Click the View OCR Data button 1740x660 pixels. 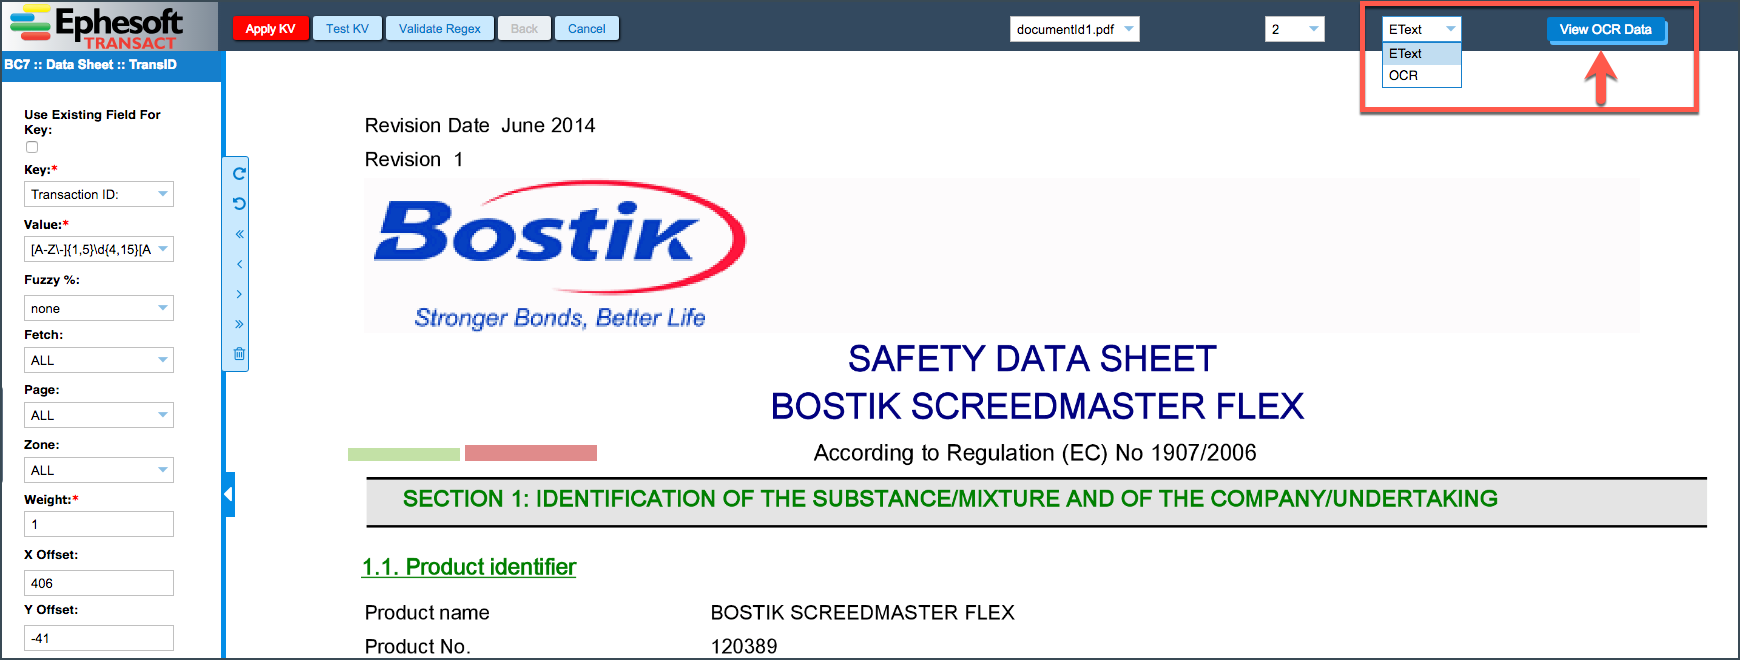(x=1606, y=30)
